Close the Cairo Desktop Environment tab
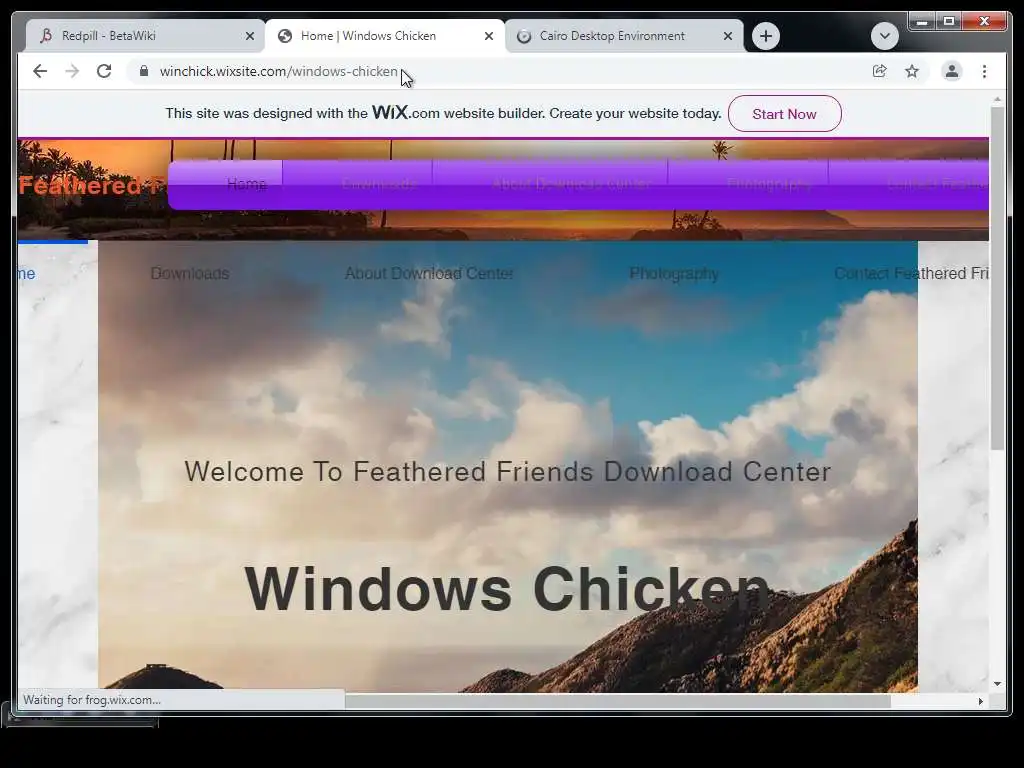 click(728, 37)
